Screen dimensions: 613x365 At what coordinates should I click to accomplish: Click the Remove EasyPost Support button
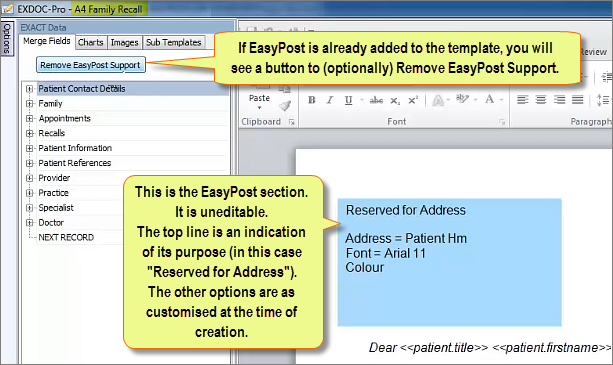(x=91, y=65)
